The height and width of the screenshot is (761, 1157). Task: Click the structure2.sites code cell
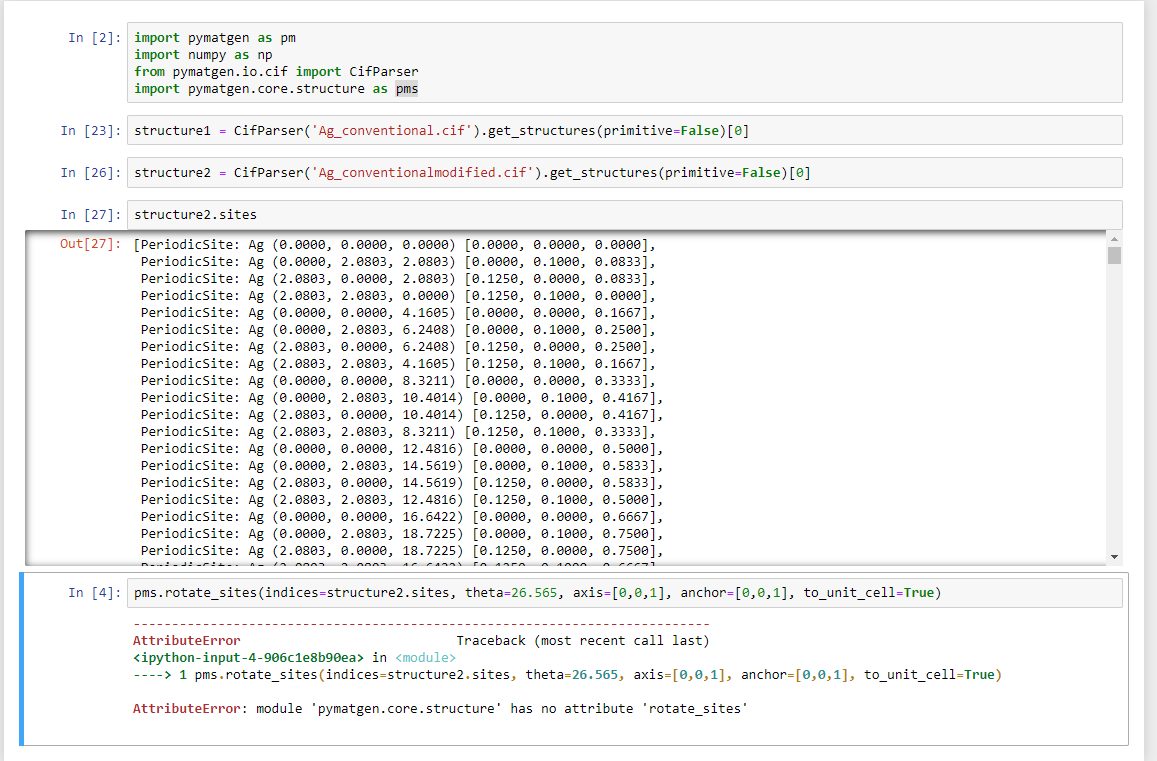coord(624,215)
